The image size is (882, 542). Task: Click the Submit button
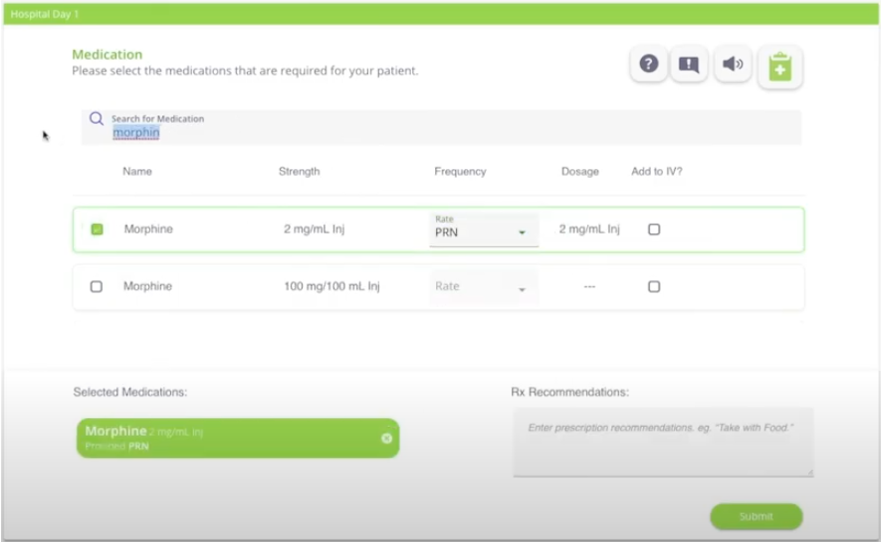click(x=756, y=516)
